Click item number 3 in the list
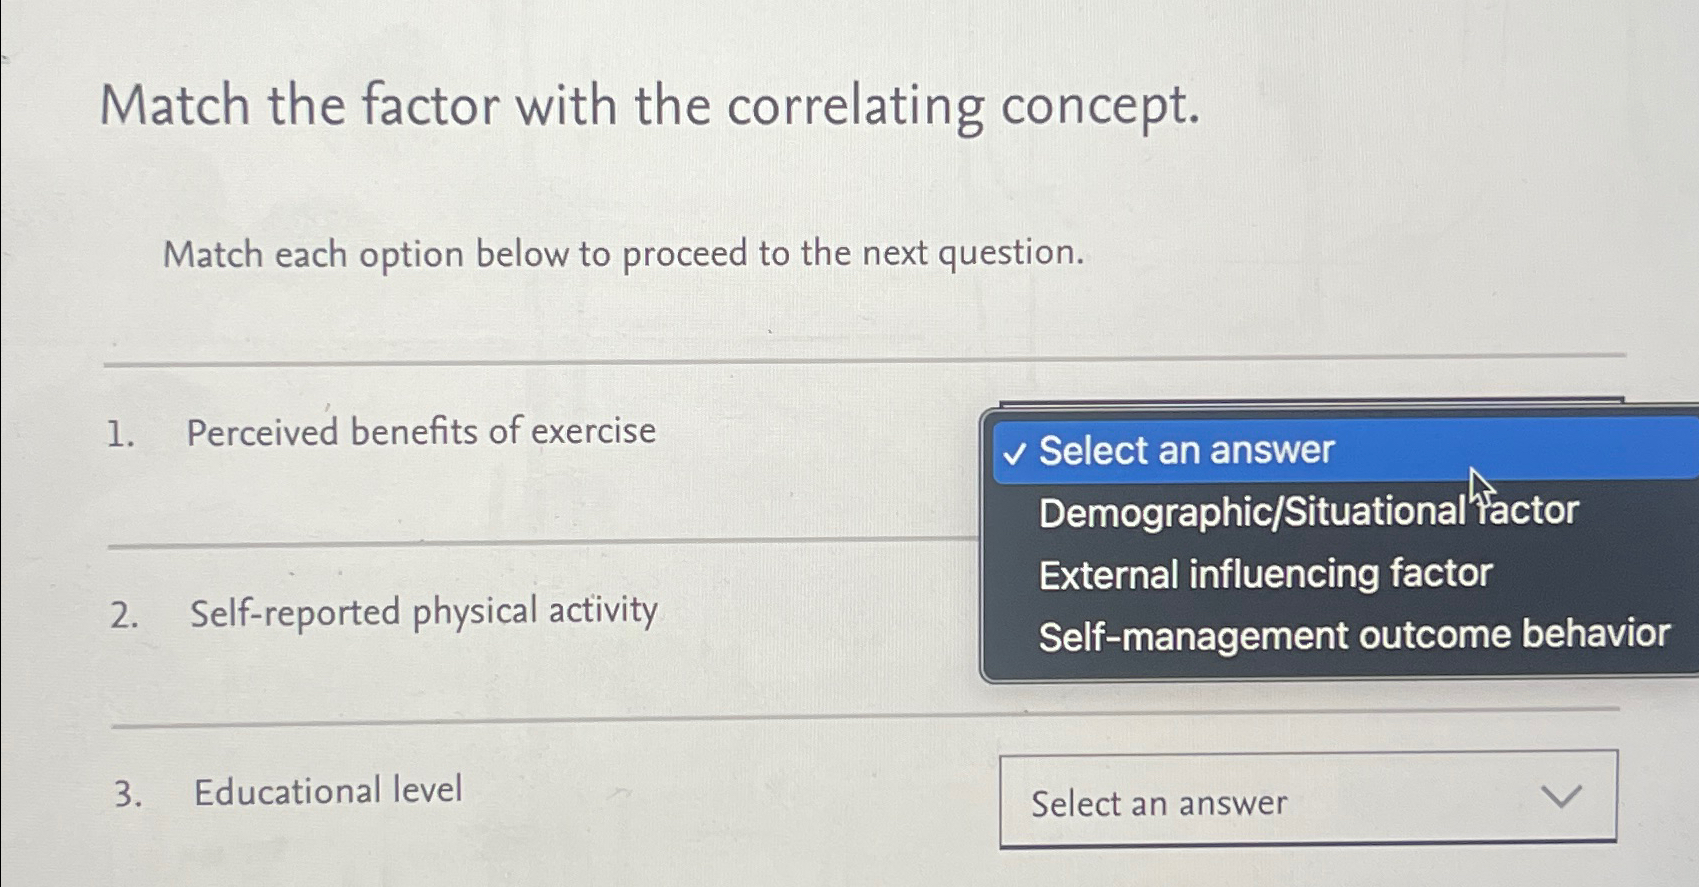 122,791
